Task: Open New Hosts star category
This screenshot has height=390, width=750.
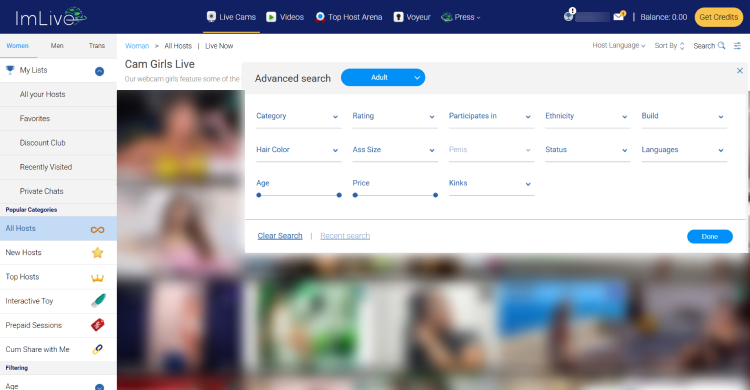Action: point(58,253)
